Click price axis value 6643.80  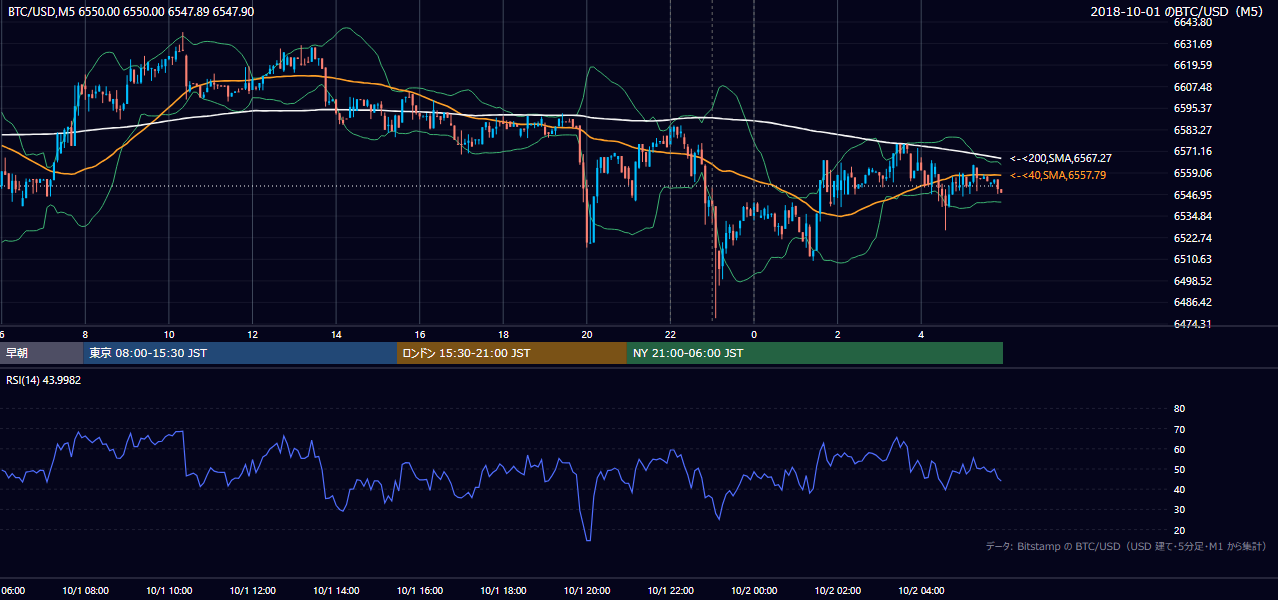1193,22
